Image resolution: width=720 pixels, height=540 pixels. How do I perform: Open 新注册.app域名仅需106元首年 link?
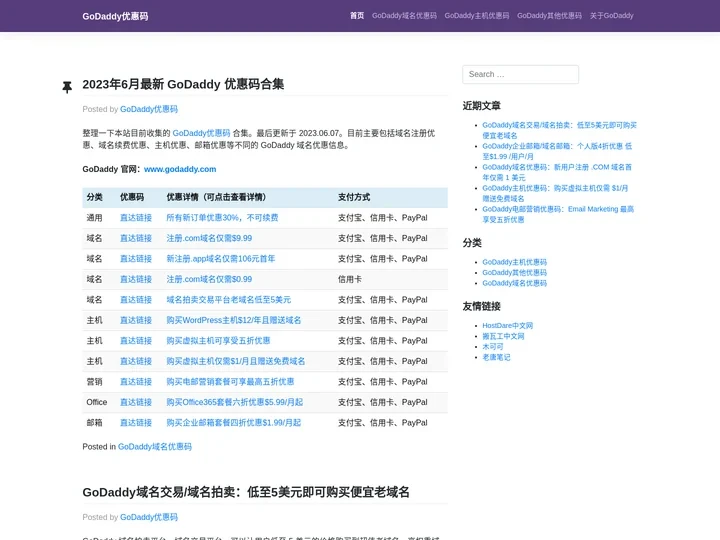(220, 259)
